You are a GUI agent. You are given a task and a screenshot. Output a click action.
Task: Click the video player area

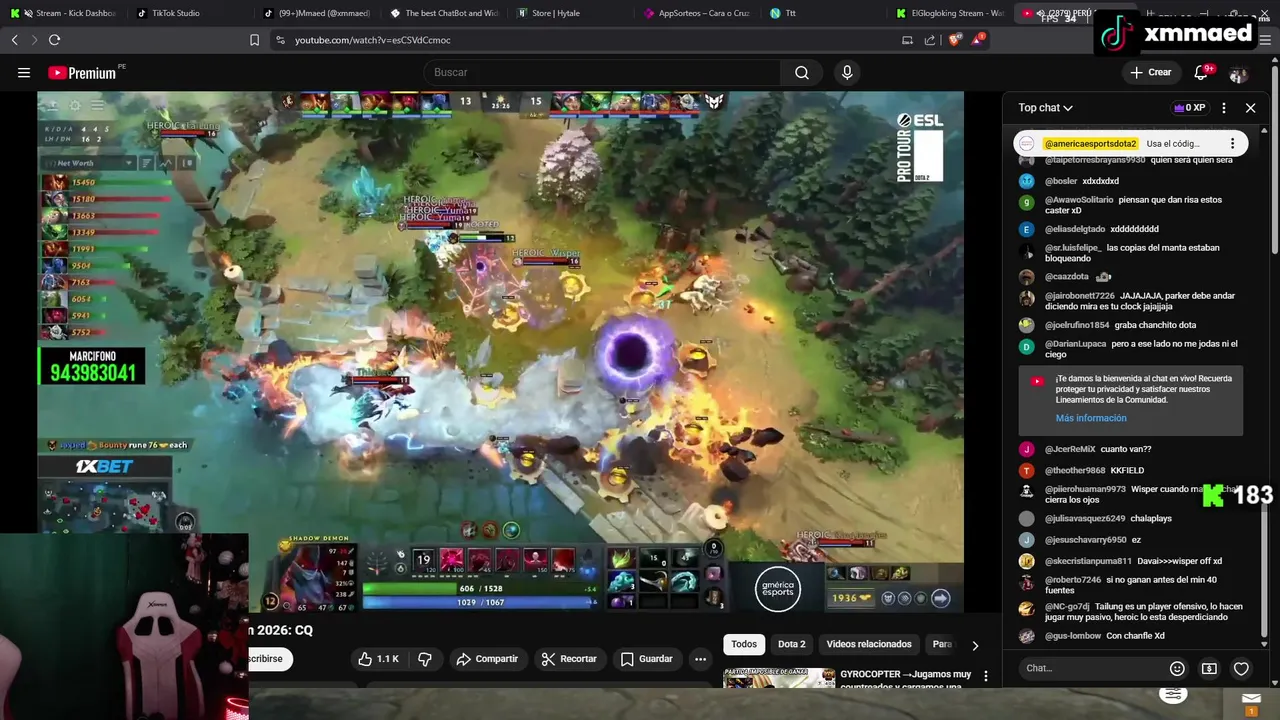(500, 351)
